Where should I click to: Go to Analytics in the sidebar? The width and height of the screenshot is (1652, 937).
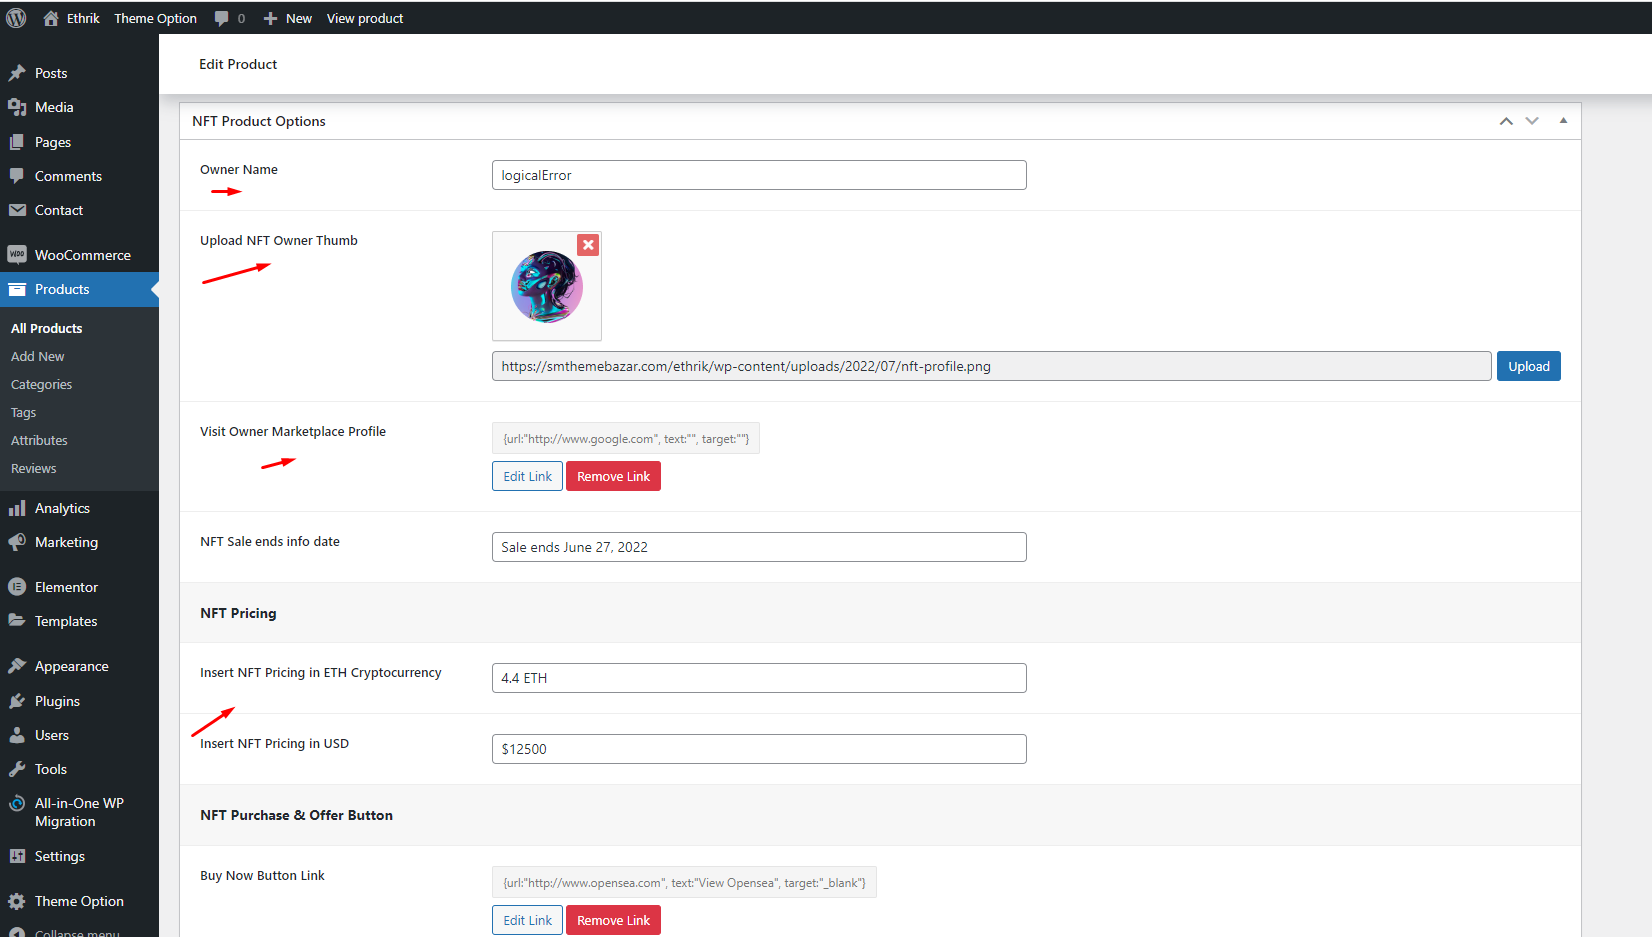tap(62, 508)
